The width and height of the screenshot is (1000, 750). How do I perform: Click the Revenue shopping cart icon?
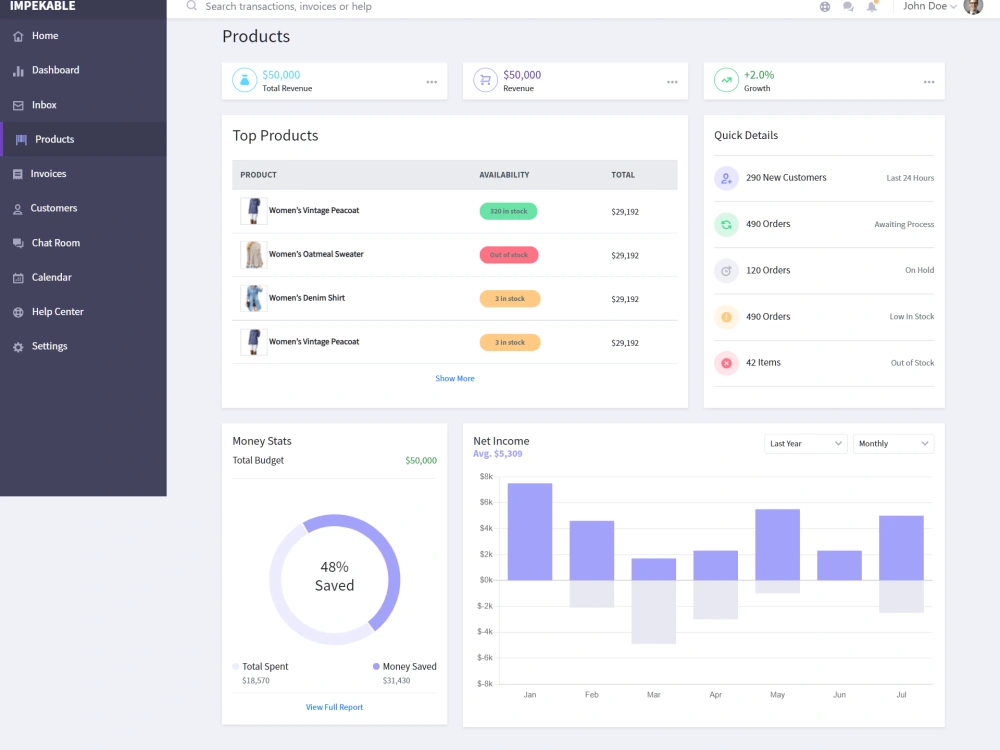click(485, 80)
